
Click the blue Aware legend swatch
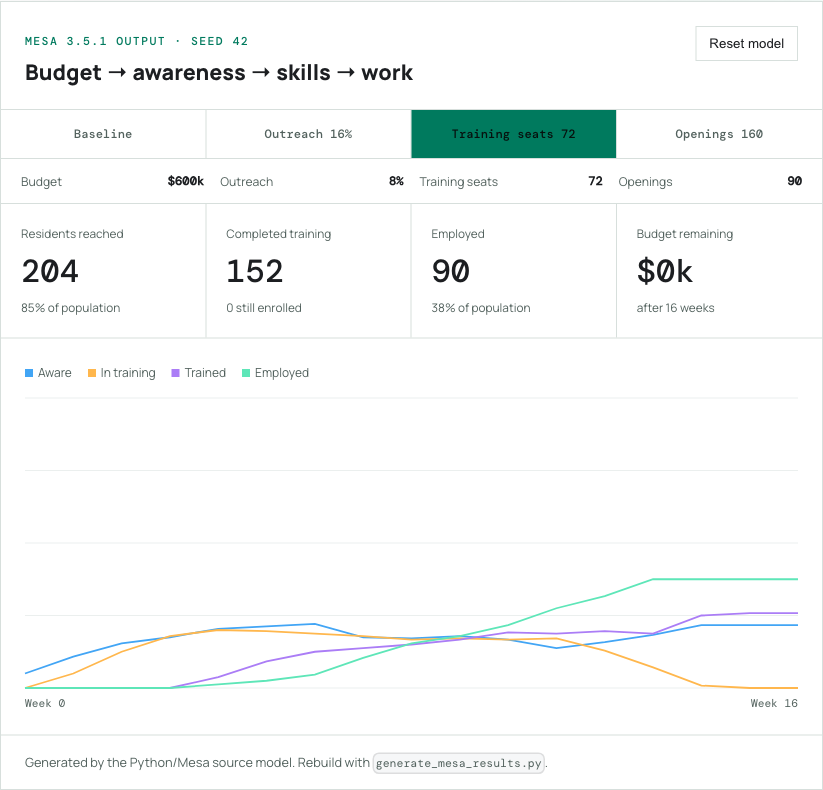[x=29, y=373]
